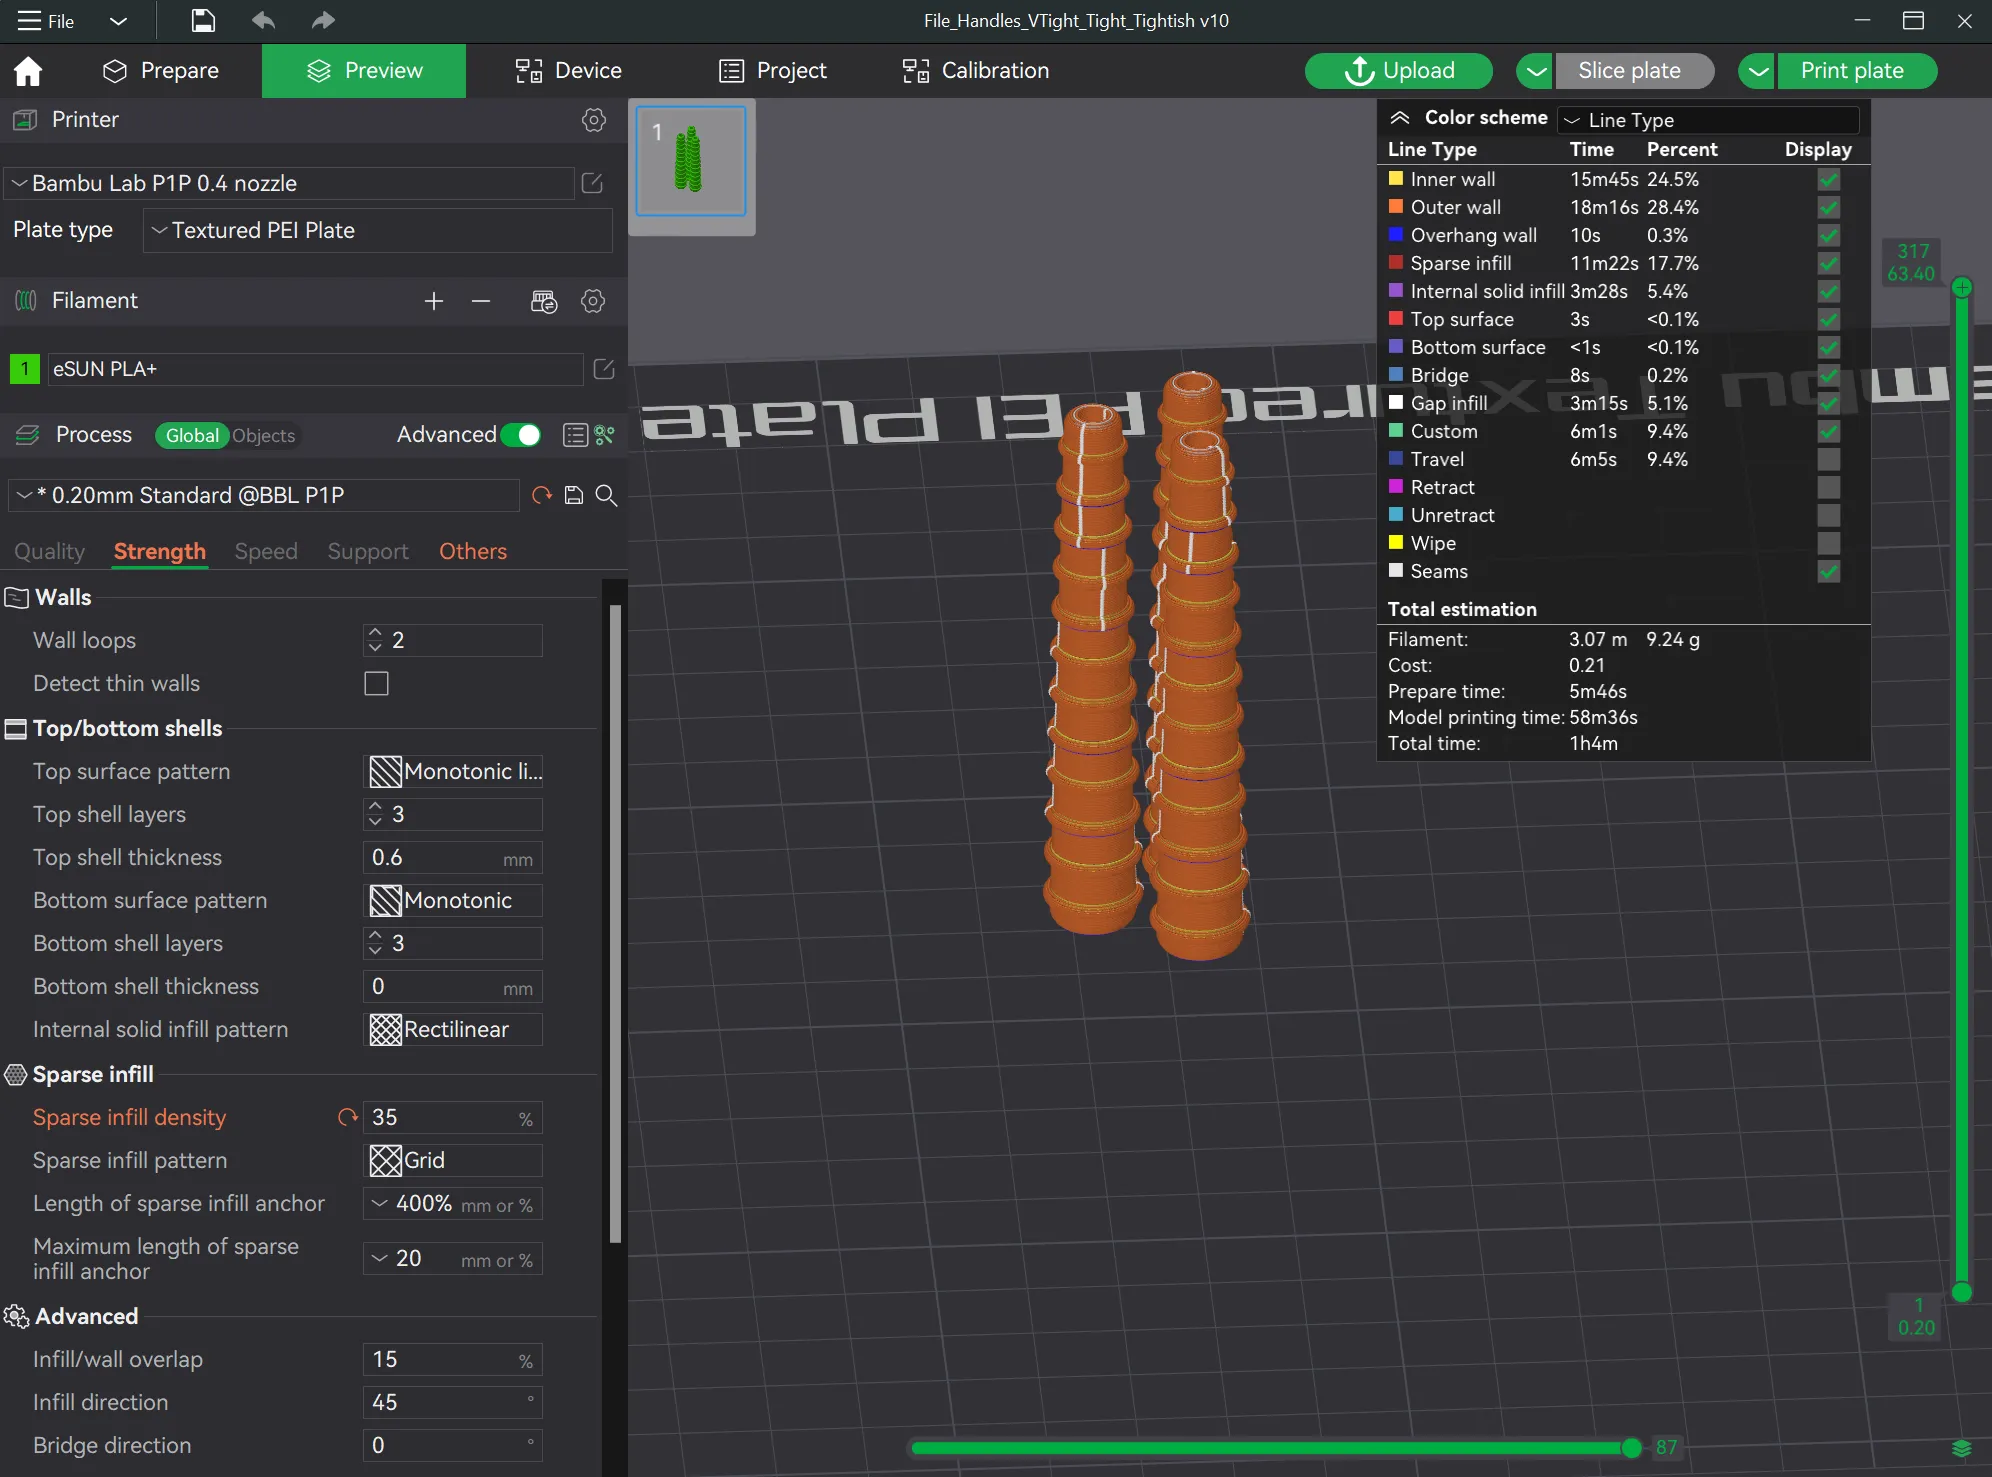Viewport: 1992px width, 1477px height.
Task: Open the Sparse infill pattern dropdown
Action: 453,1160
